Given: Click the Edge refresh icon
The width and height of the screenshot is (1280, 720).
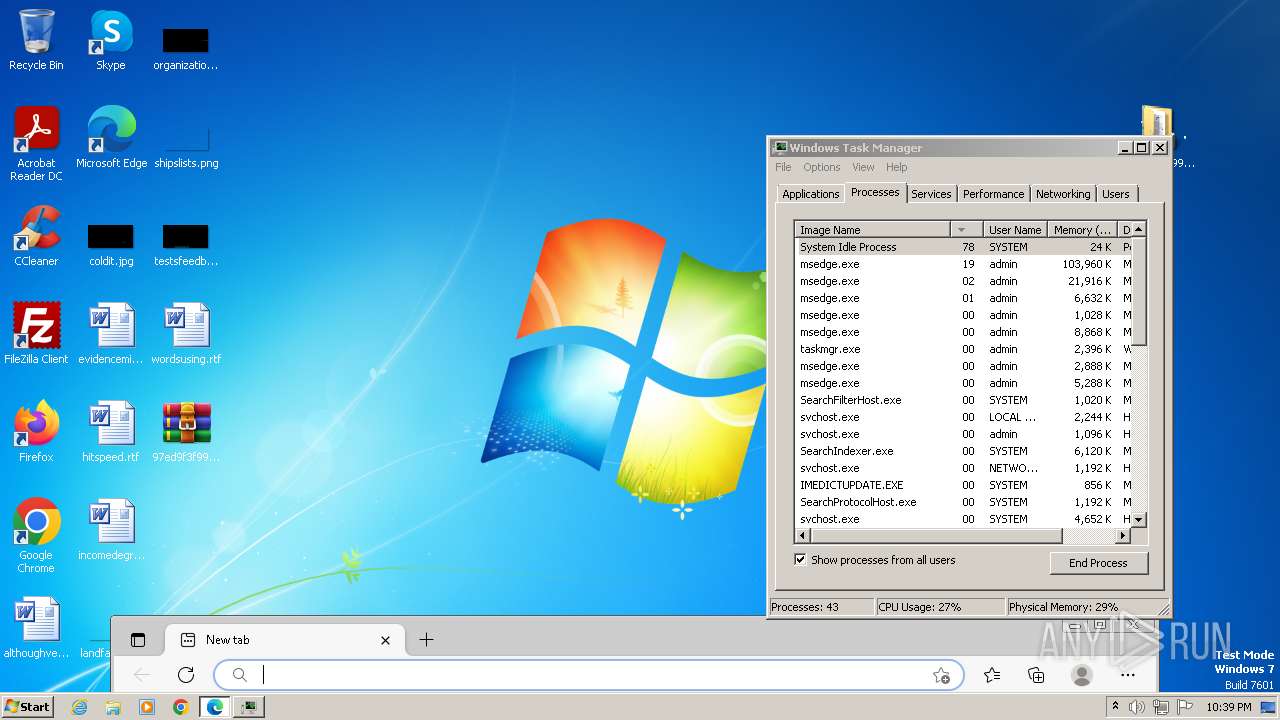Looking at the screenshot, I should click(185, 675).
